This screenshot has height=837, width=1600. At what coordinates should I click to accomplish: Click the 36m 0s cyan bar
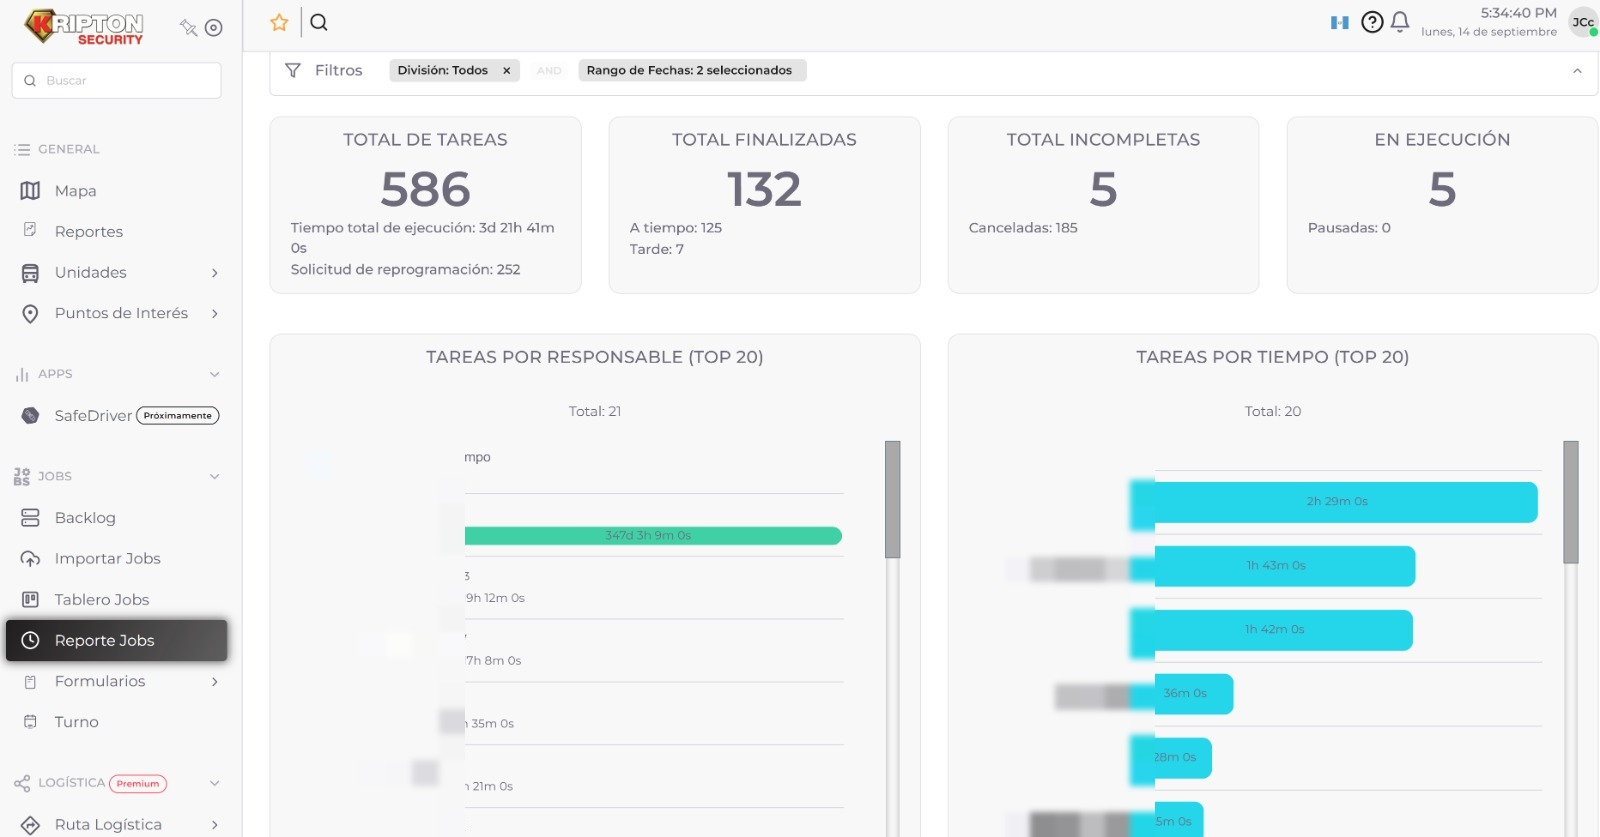click(1194, 694)
